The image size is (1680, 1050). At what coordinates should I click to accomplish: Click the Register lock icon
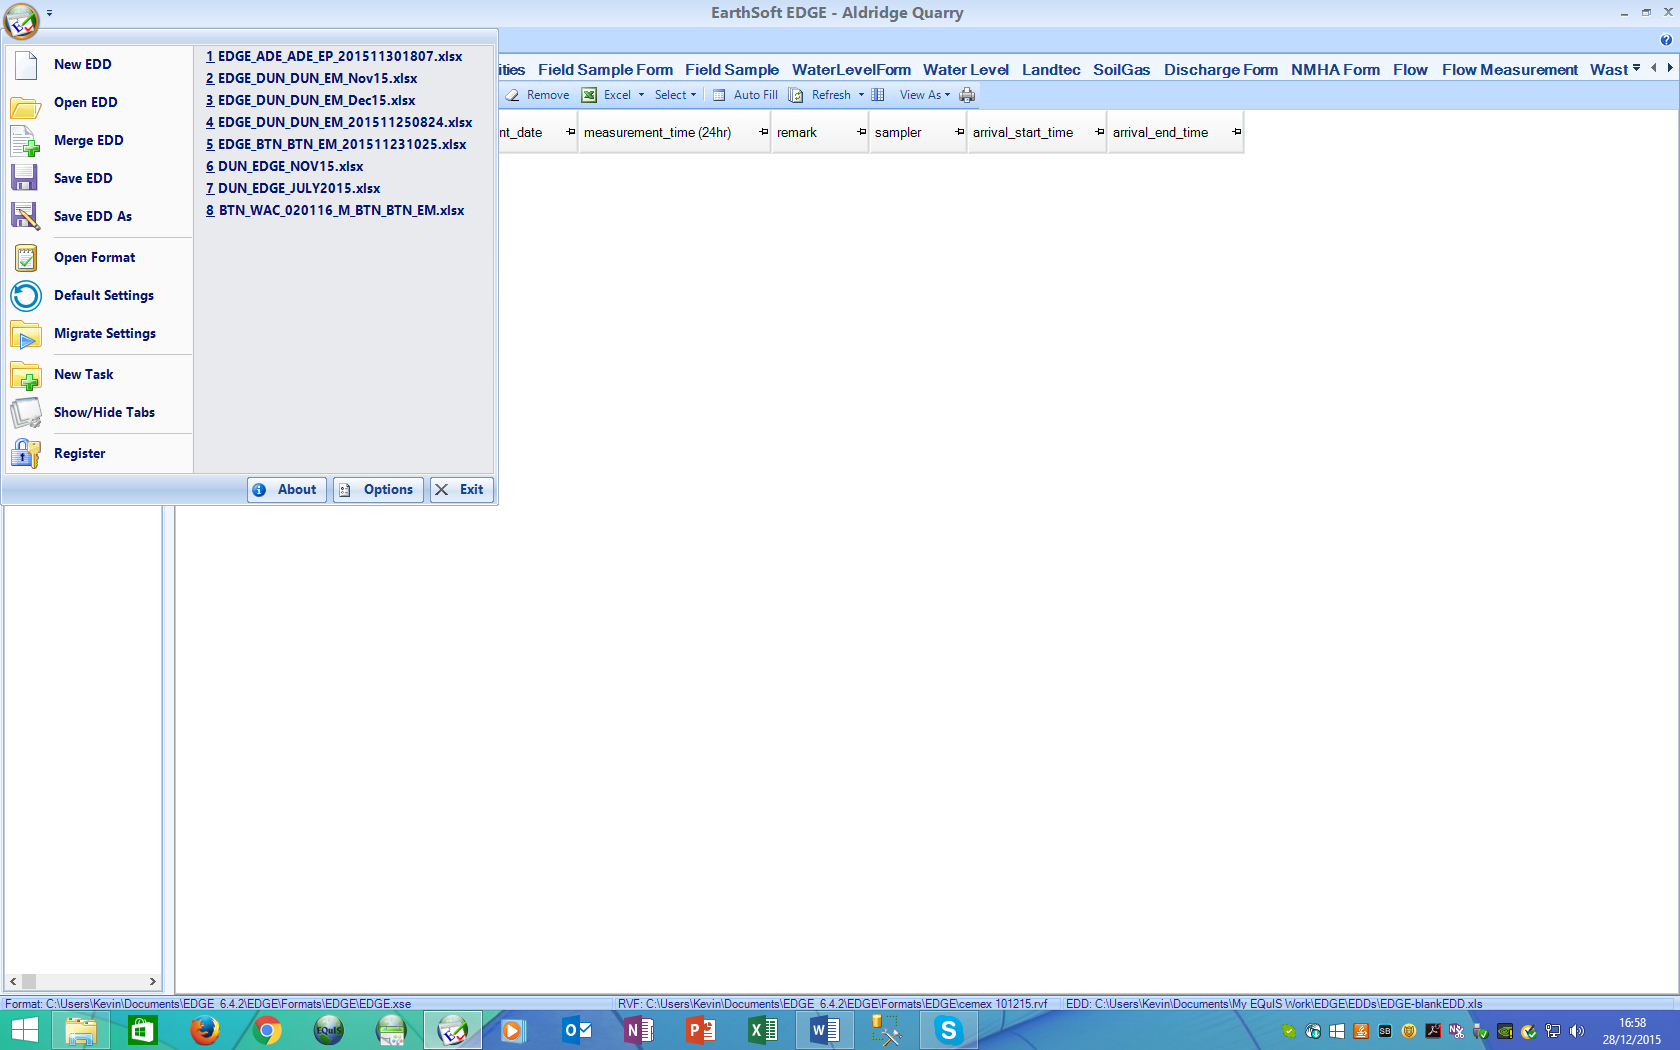tap(26, 454)
